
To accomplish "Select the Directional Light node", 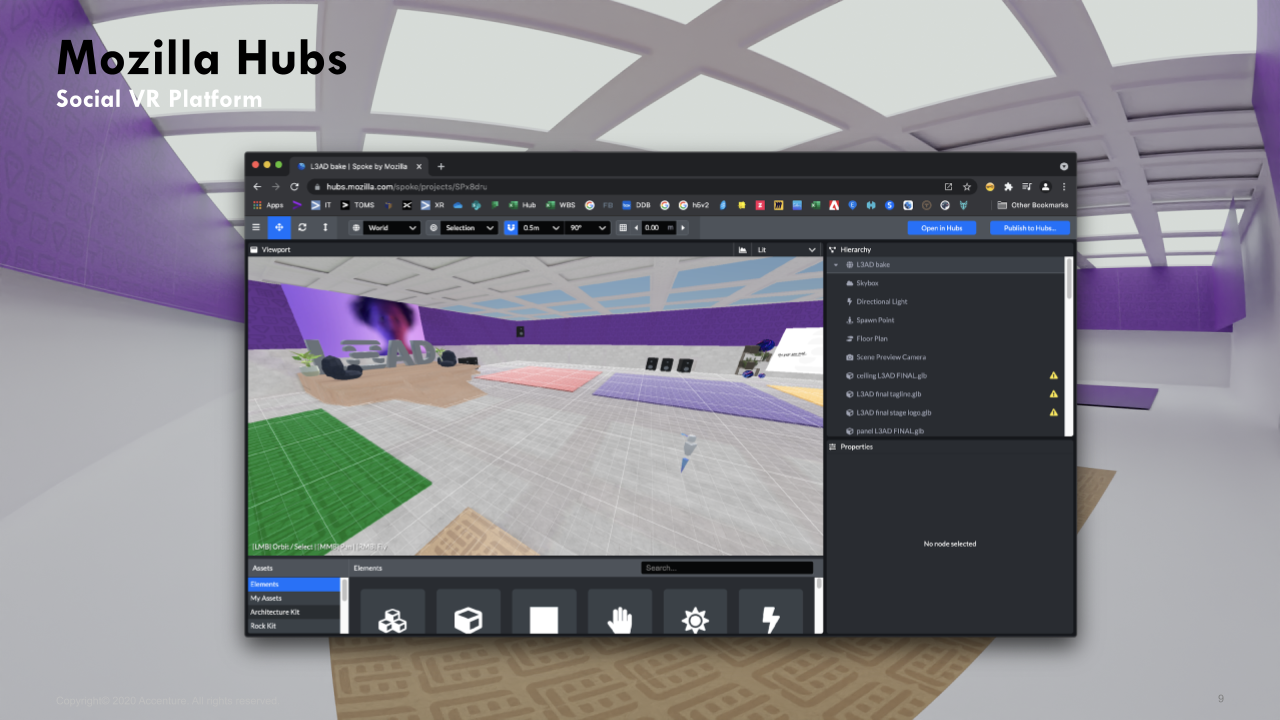I will point(946,301).
